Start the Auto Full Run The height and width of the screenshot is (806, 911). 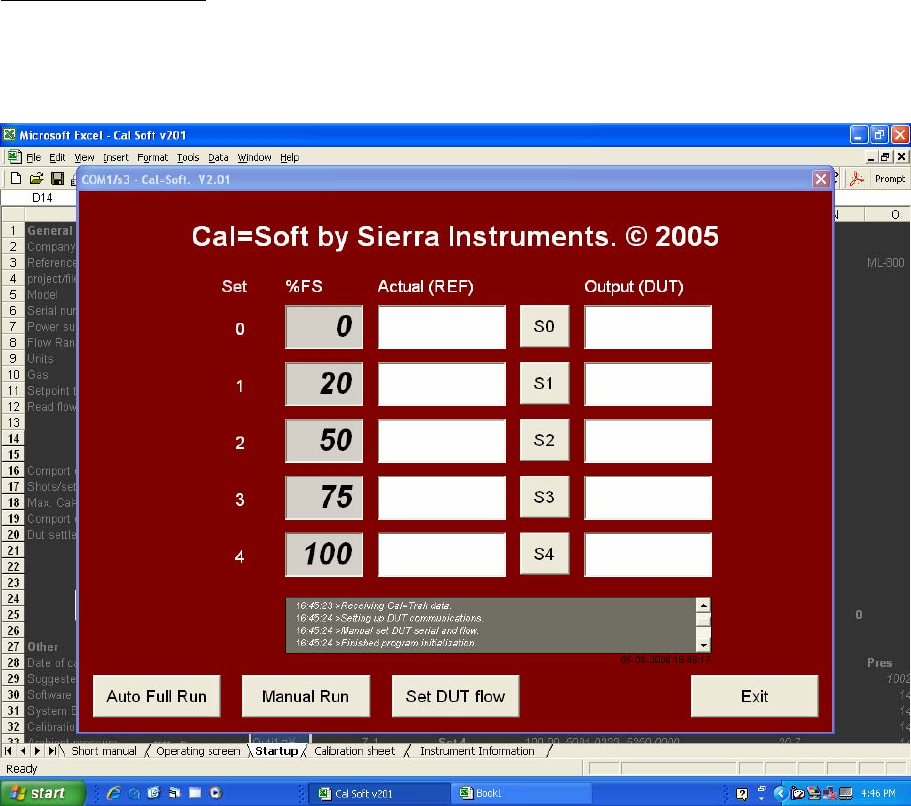point(157,696)
